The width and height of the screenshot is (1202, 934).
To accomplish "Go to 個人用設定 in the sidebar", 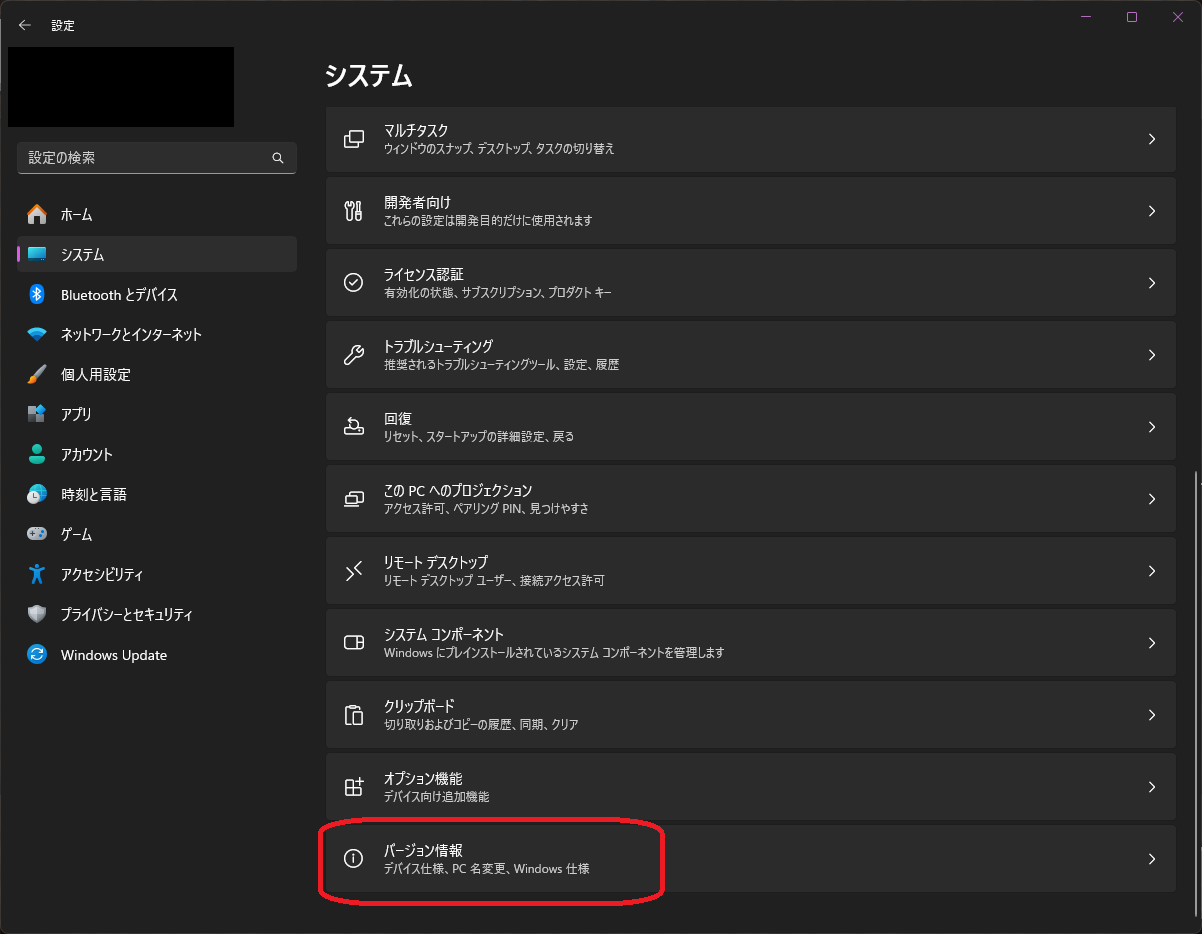I will pos(96,374).
